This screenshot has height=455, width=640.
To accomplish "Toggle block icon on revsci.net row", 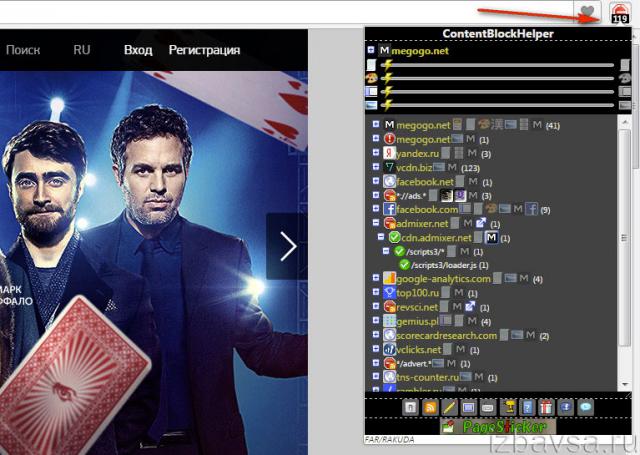I will (390, 306).
